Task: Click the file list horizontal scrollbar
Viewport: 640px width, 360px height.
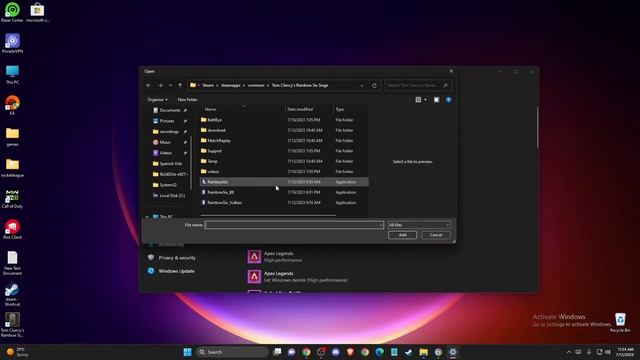Action: [268, 215]
